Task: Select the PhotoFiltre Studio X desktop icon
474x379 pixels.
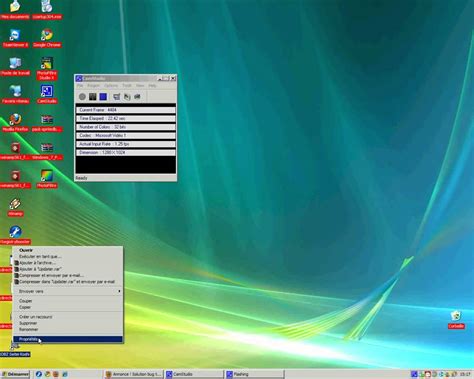Action: [x=47, y=68]
